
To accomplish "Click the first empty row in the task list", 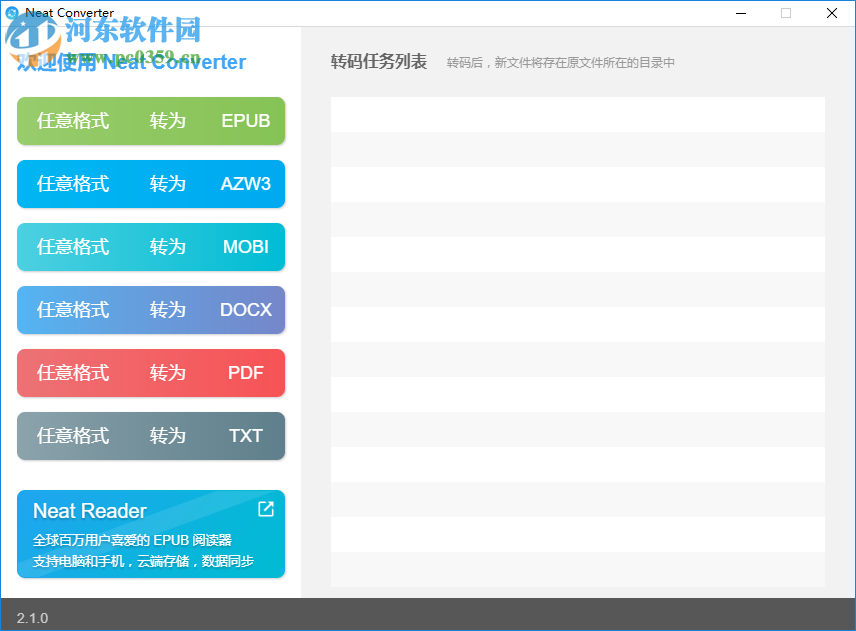I will click(577, 113).
